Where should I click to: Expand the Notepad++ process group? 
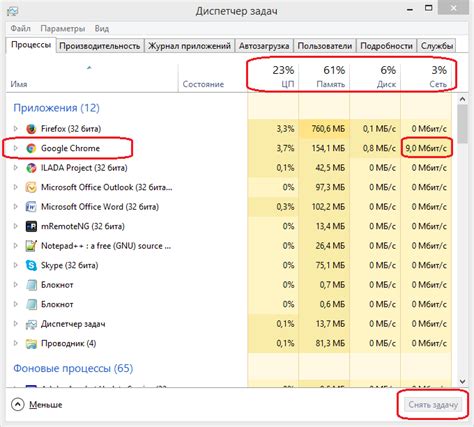15,245
